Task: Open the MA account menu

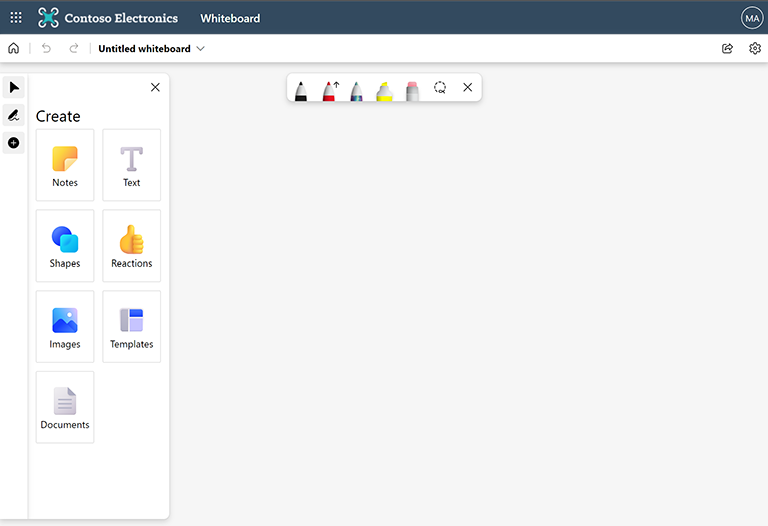Action: point(751,18)
